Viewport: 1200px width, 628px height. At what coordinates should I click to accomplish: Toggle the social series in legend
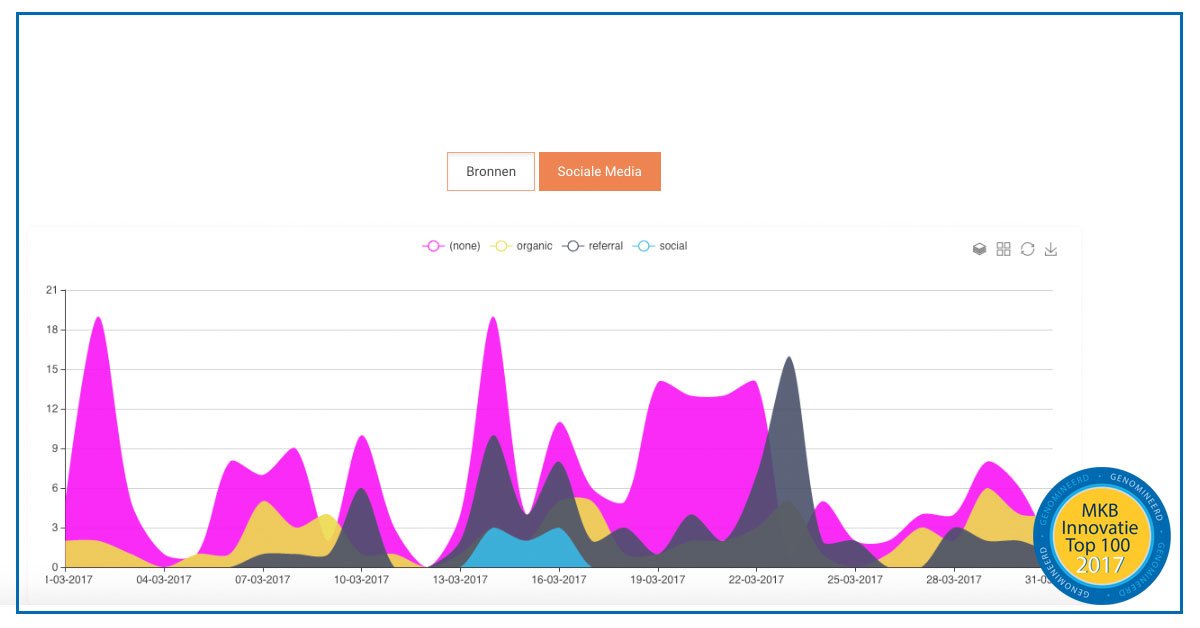click(661, 246)
